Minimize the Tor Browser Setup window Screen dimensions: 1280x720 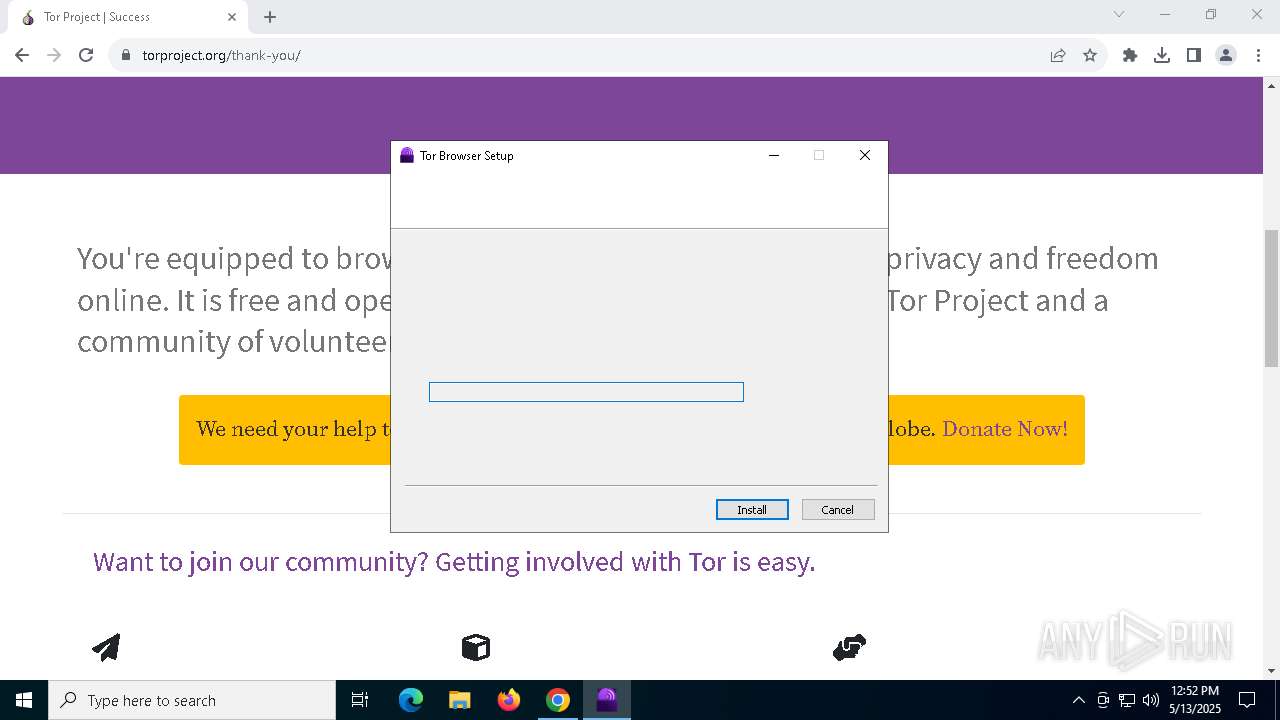click(773, 155)
